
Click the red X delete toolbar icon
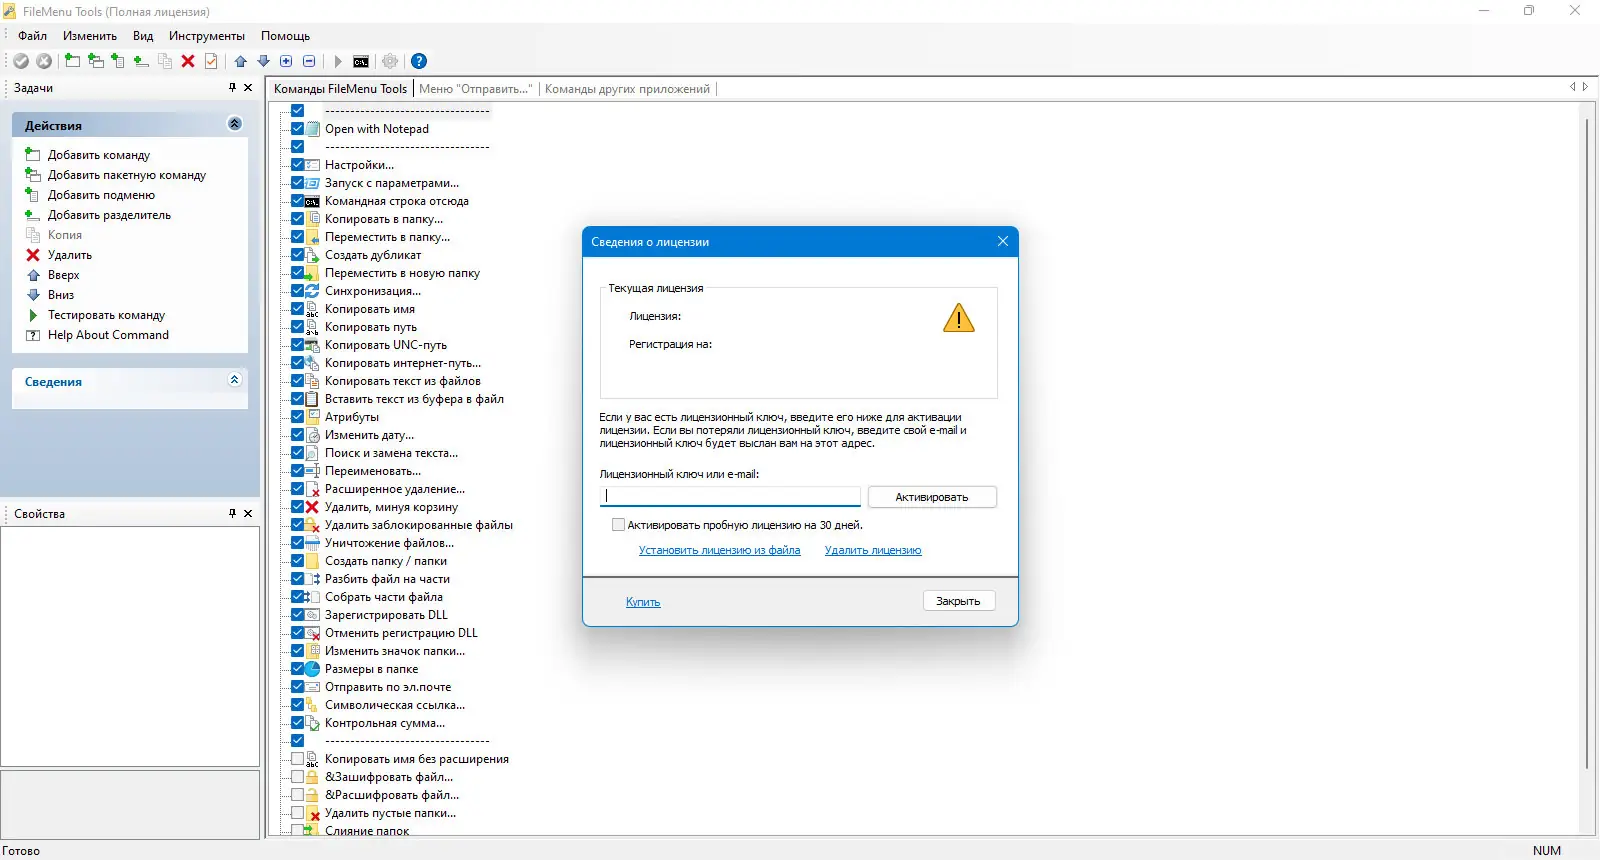(x=188, y=61)
